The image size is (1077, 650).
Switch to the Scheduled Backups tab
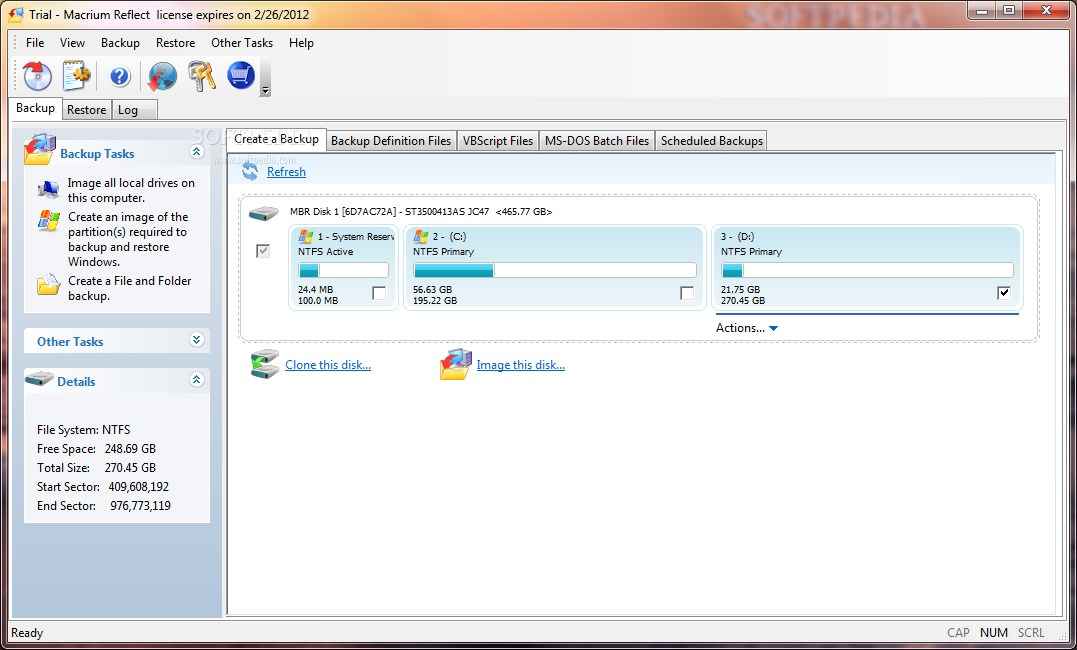point(711,141)
